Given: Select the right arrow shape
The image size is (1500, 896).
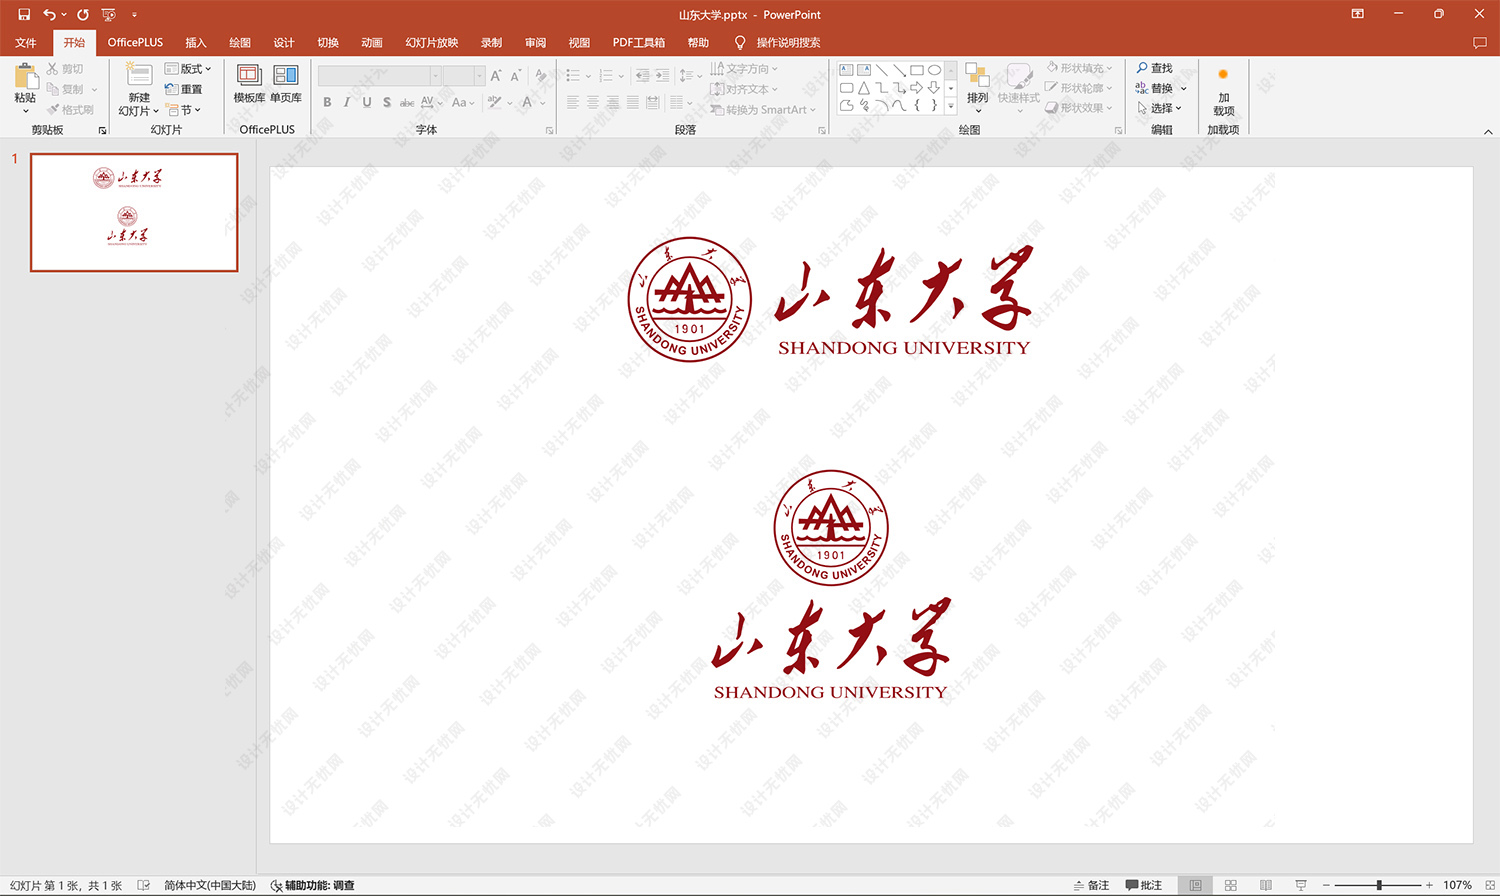Looking at the screenshot, I should [x=916, y=88].
